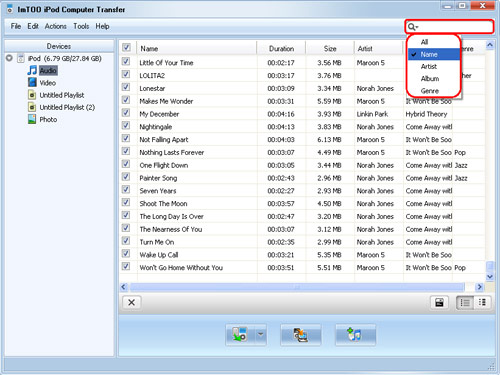Screen dimensions: 500x375
Task: Sort by the Artist column header
Action: click(x=379, y=49)
